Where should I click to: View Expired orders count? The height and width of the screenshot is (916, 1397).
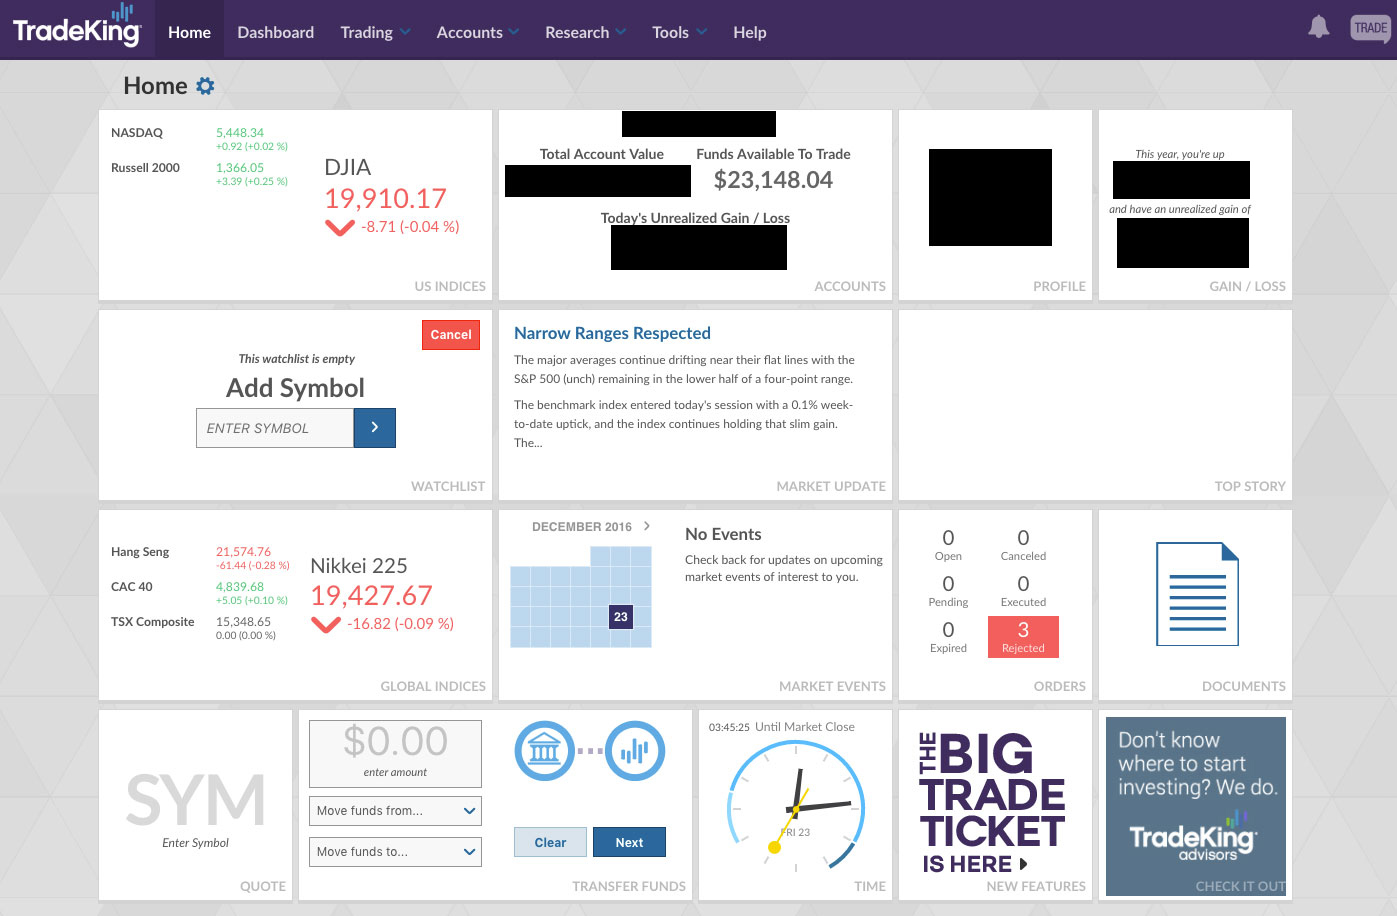click(x=948, y=637)
